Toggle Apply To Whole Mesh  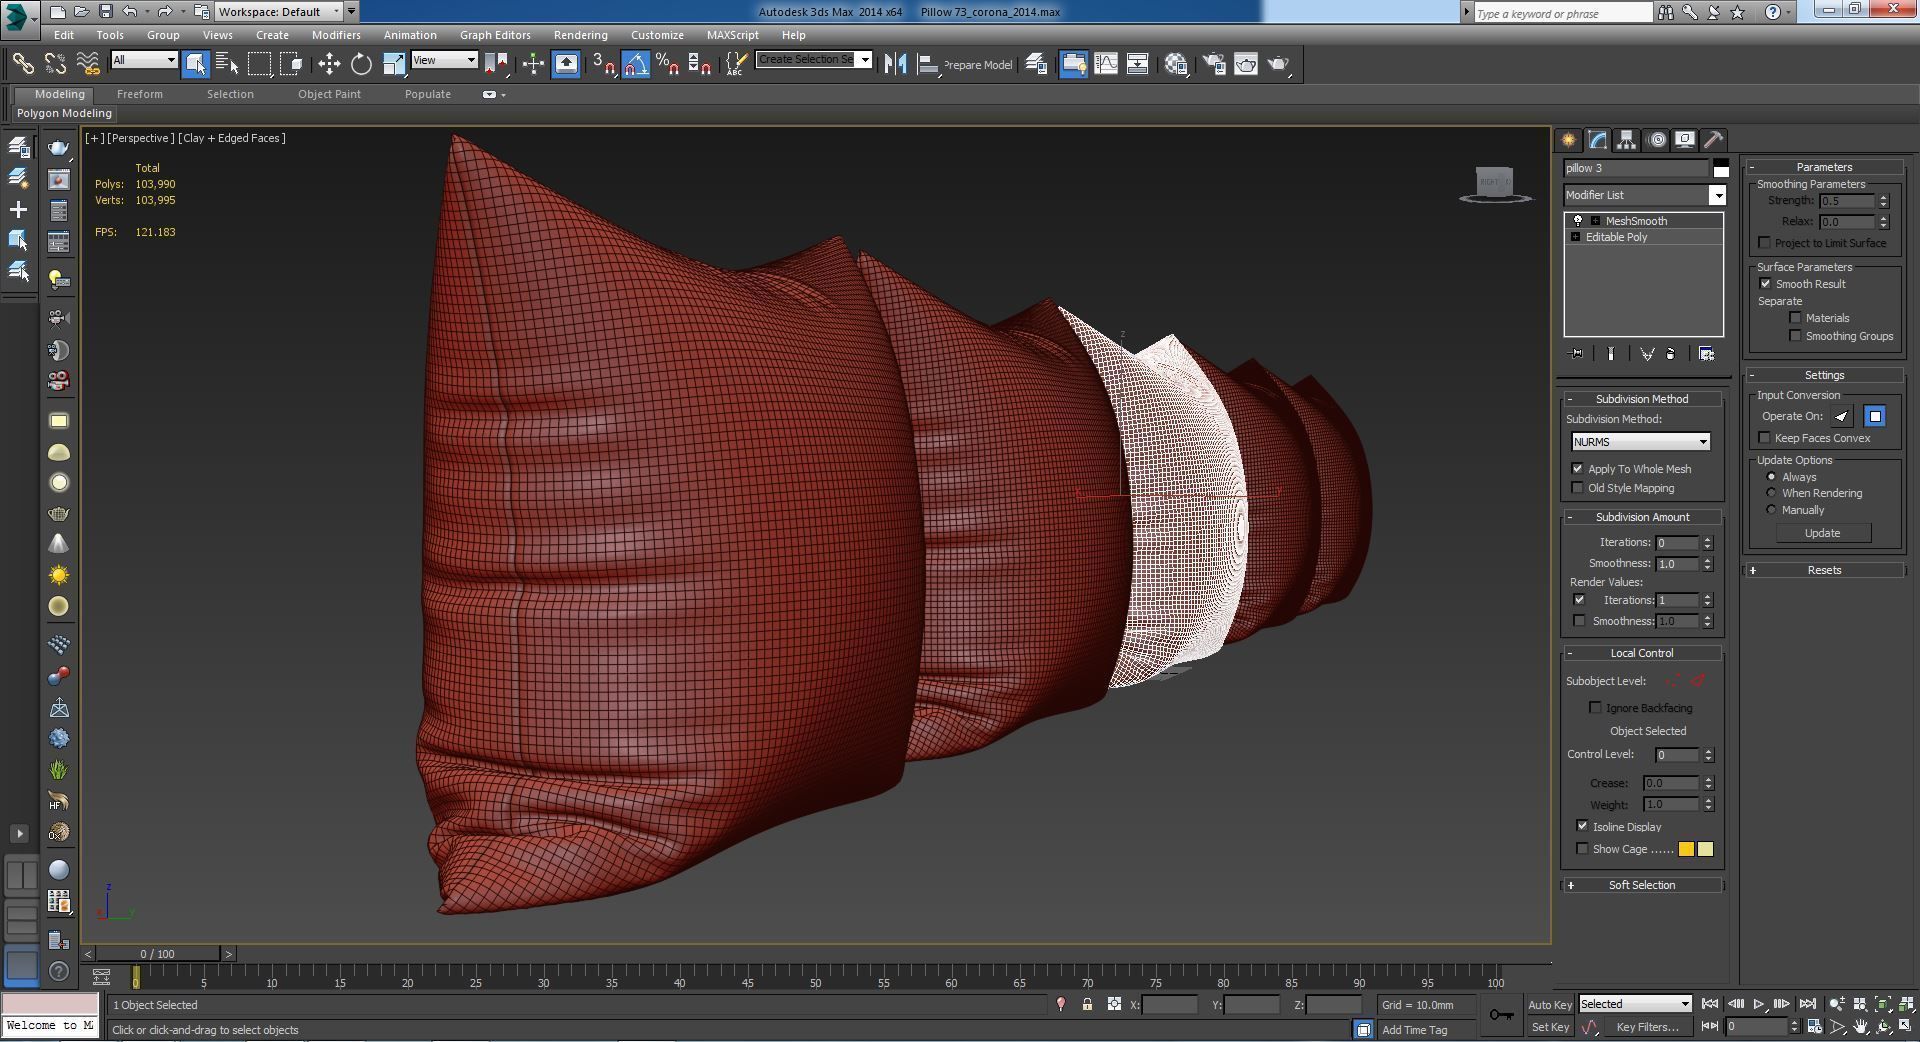[1578, 469]
